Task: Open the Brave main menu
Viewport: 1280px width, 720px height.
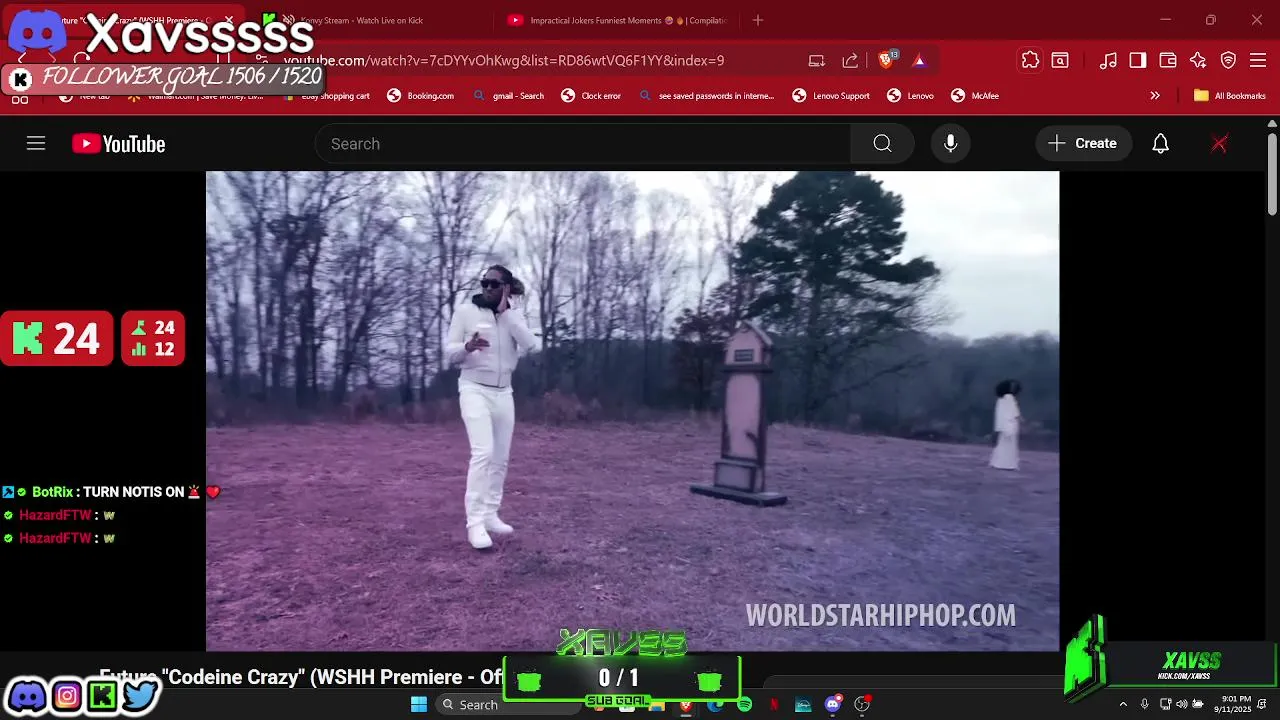Action: click(x=1259, y=61)
